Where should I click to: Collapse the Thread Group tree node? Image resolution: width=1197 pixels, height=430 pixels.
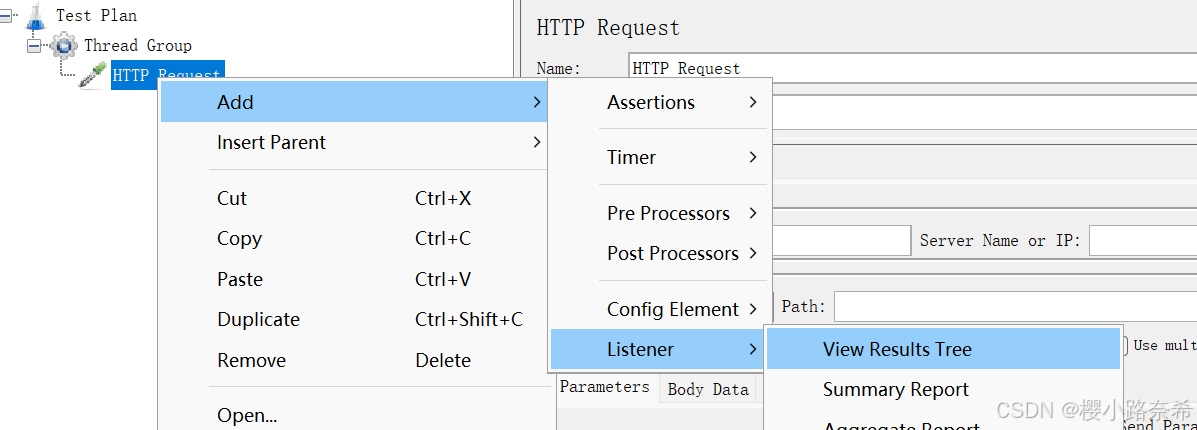35,45
